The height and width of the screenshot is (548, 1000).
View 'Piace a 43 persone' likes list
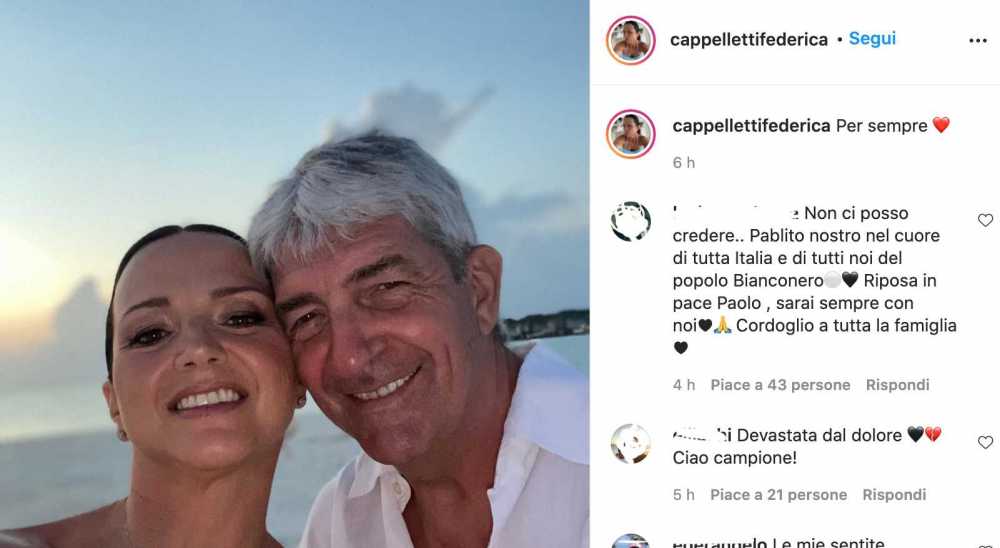(781, 385)
